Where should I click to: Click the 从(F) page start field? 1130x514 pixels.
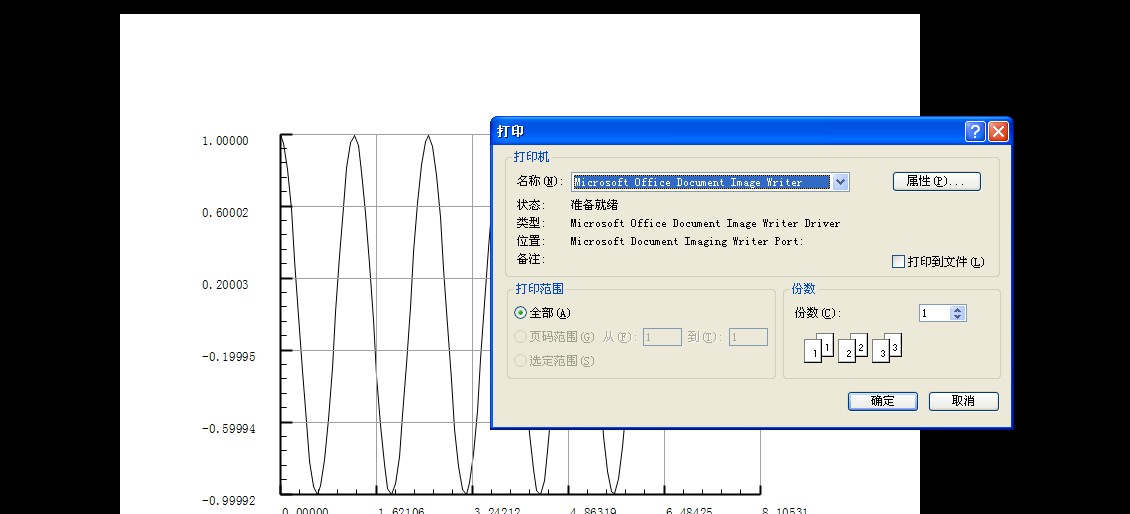click(x=662, y=337)
